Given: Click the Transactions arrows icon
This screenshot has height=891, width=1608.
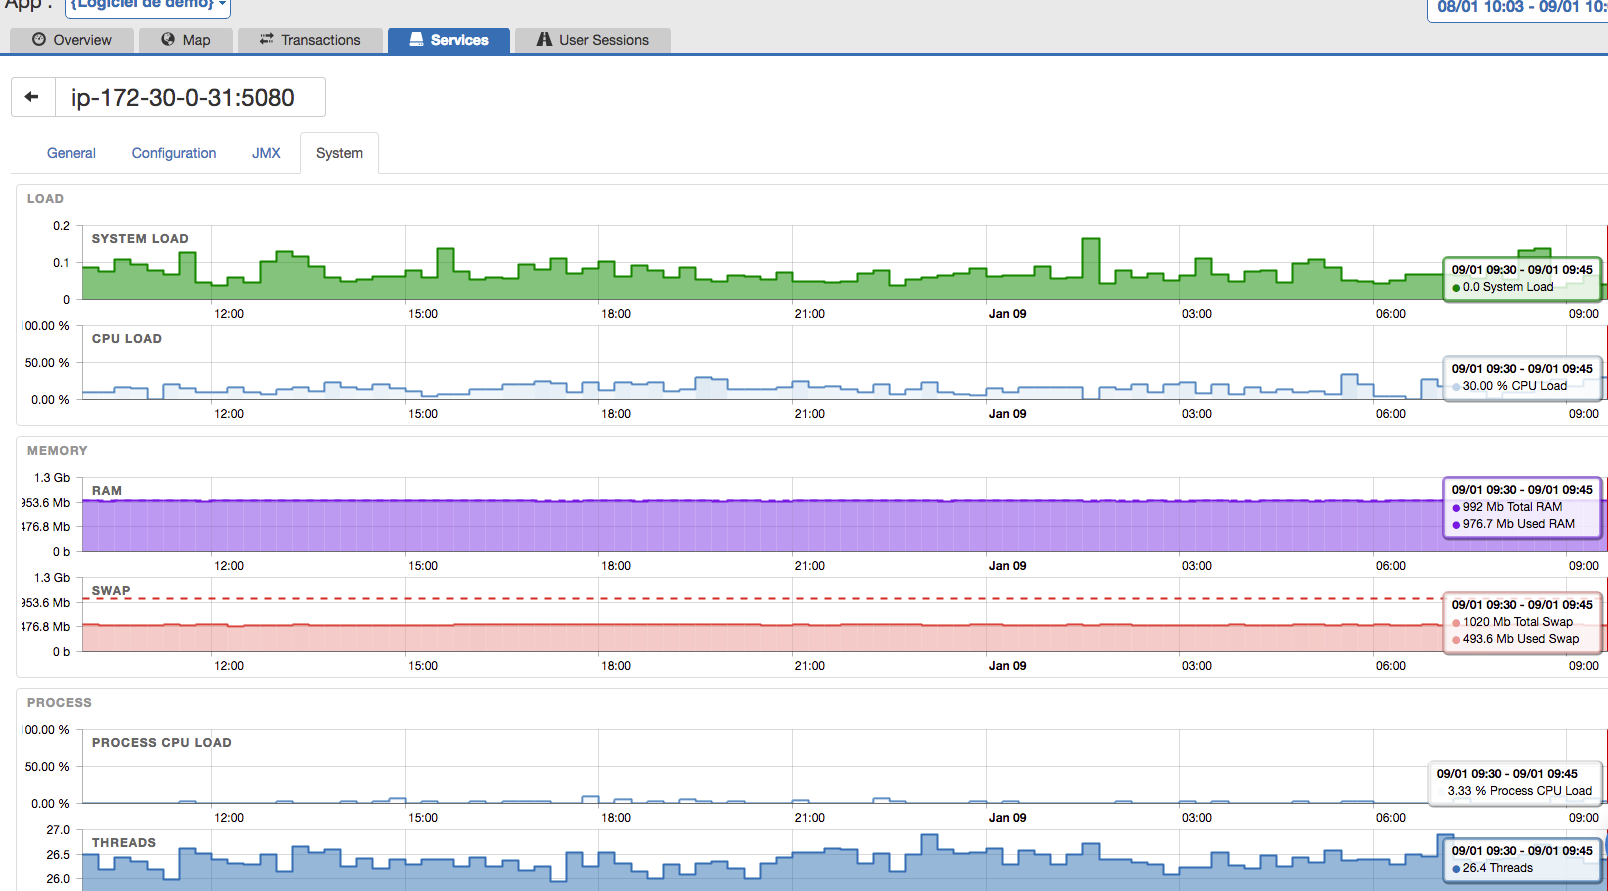Looking at the screenshot, I should (x=266, y=40).
